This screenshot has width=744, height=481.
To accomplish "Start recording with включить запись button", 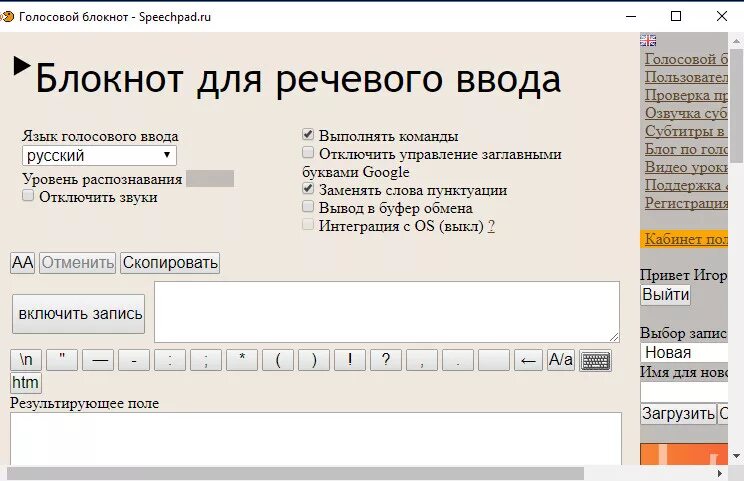I will pyautogui.click(x=79, y=314).
